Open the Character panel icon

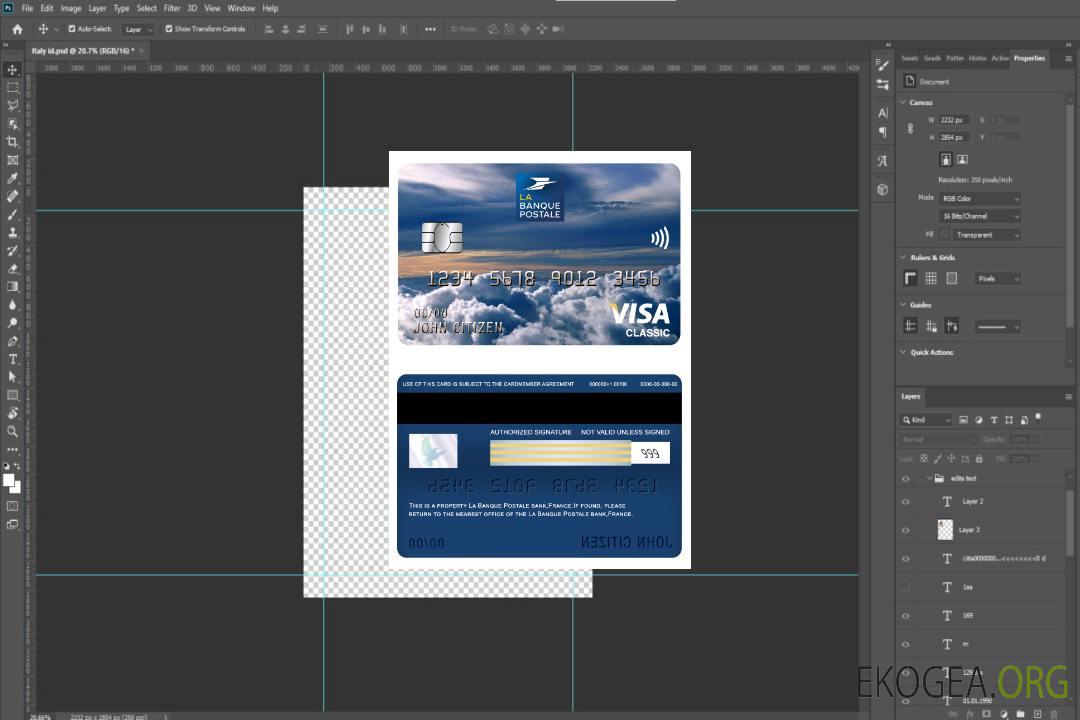[x=882, y=113]
